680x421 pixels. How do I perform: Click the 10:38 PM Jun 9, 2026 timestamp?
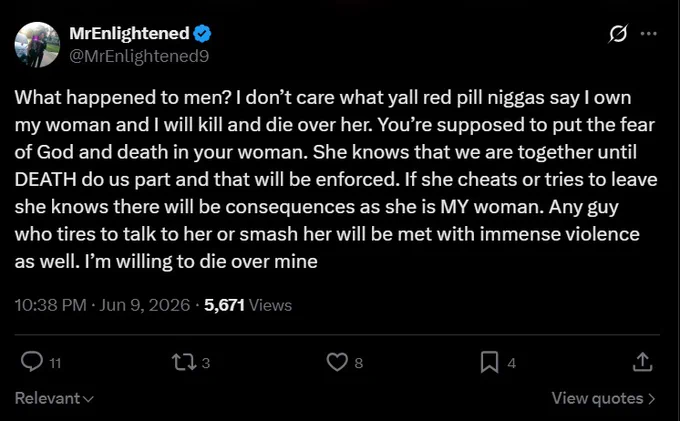point(102,305)
